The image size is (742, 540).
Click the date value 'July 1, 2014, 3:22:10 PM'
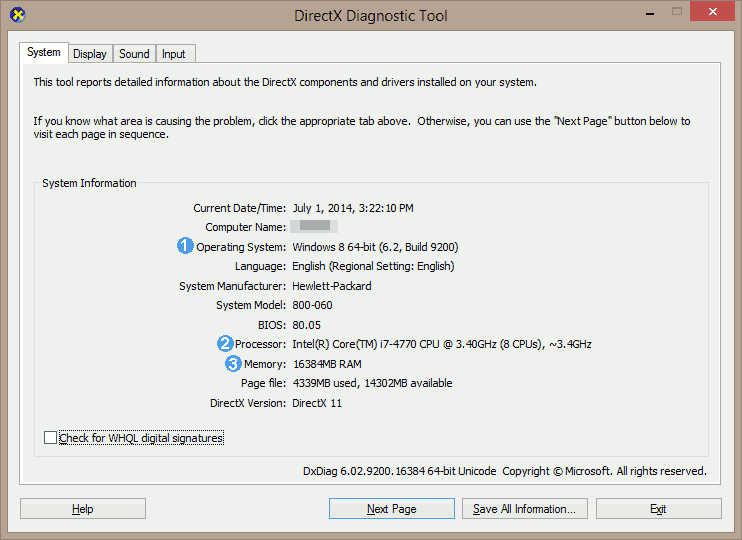tap(353, 208)
